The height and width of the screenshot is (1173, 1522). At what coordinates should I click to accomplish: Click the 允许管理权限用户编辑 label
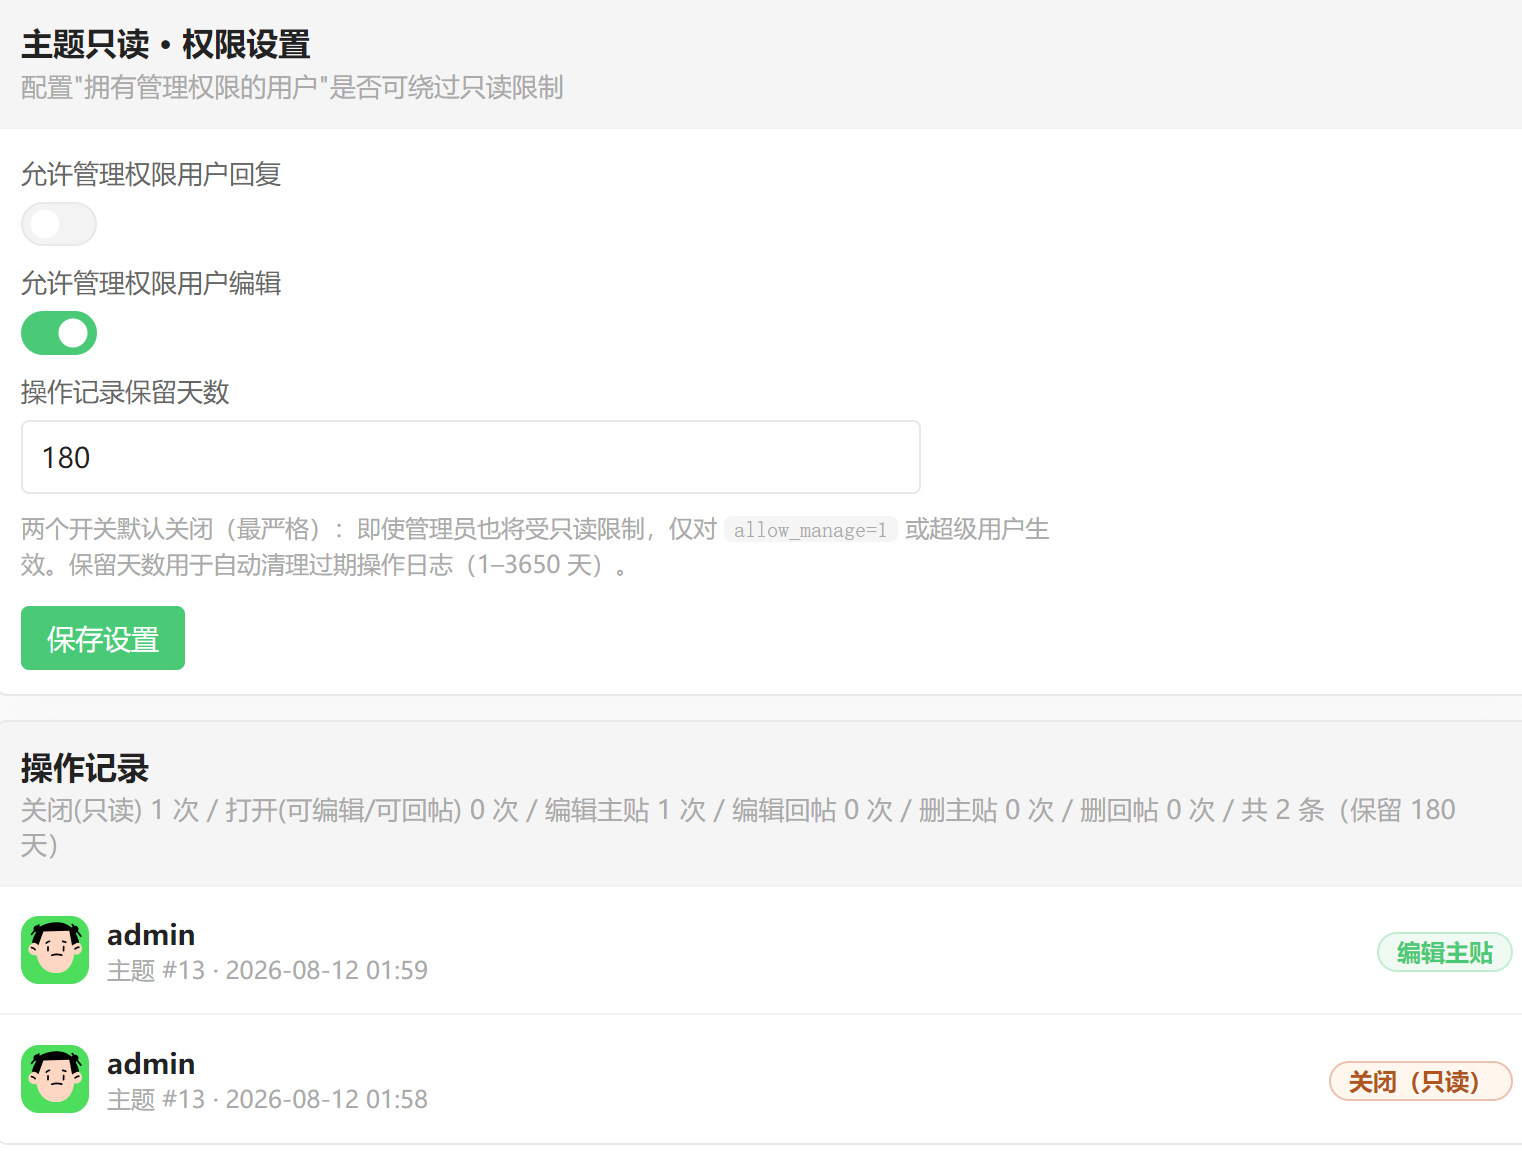(x=151, y=283)
